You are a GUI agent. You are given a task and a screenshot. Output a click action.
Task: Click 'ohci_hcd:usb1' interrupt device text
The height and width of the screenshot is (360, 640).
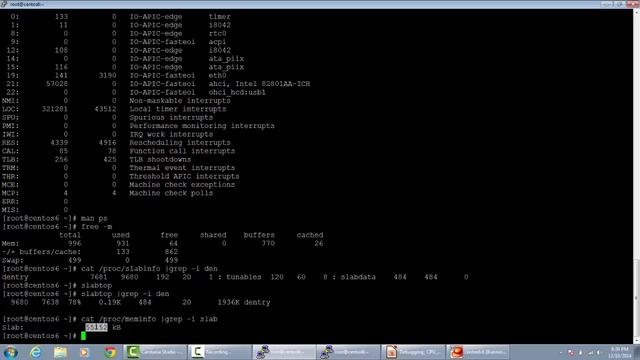click(237, 93)
